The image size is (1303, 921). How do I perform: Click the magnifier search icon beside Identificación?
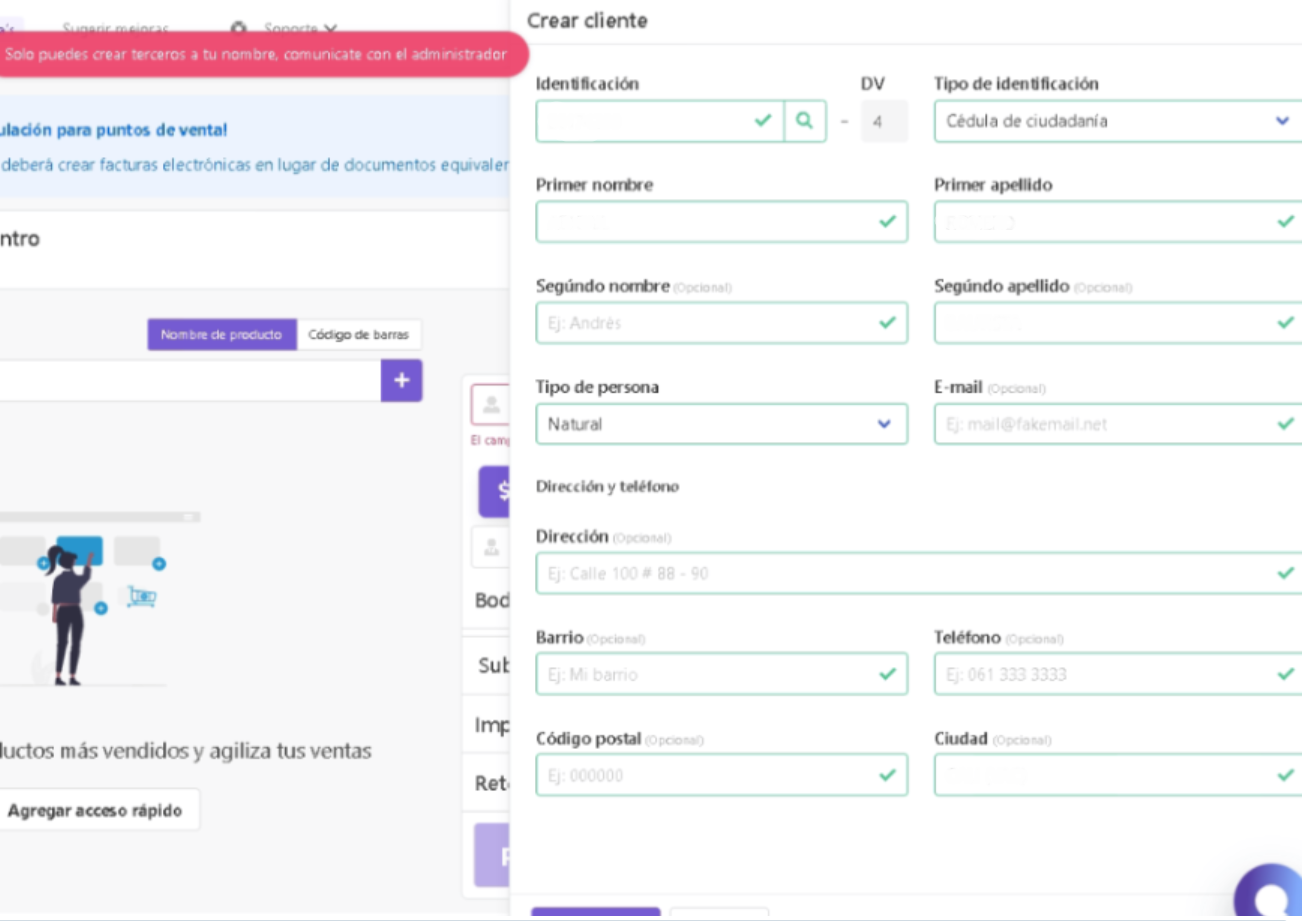tap(805, 121)
